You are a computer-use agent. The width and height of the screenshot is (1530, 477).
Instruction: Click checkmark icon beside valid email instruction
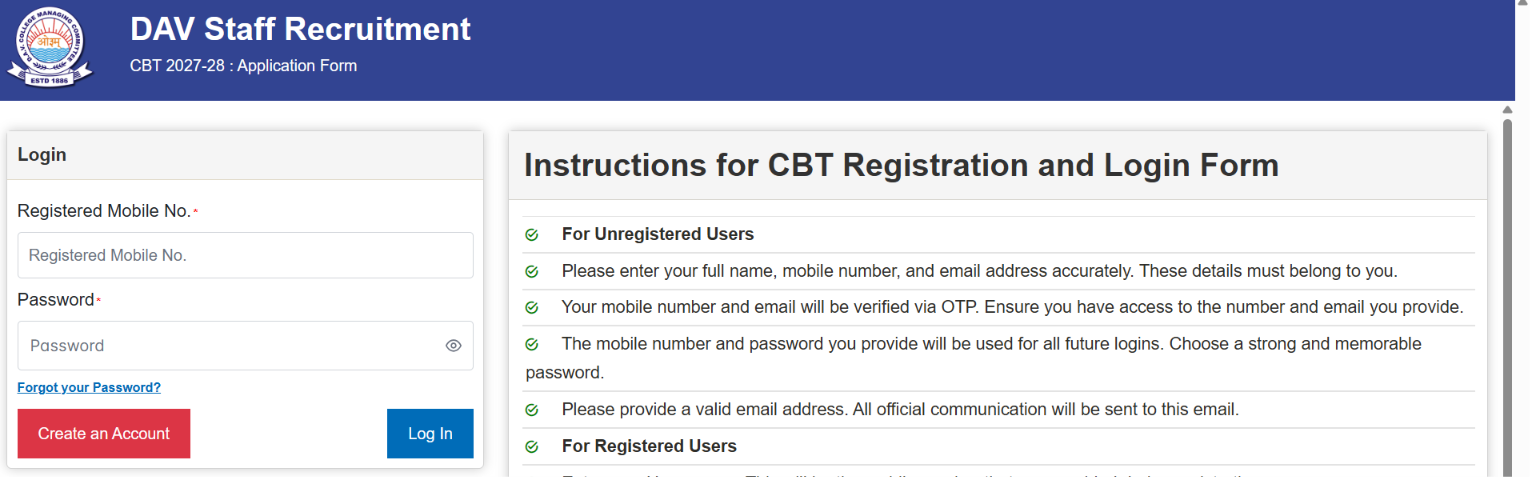(532, 410)
